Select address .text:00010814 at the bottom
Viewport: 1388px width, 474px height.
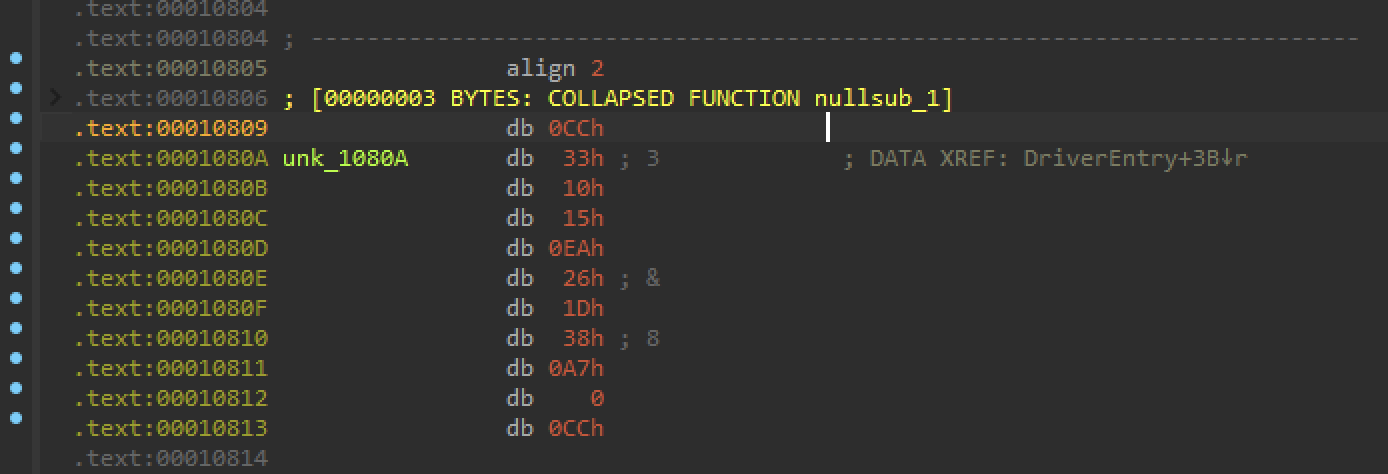pos(171,458)
